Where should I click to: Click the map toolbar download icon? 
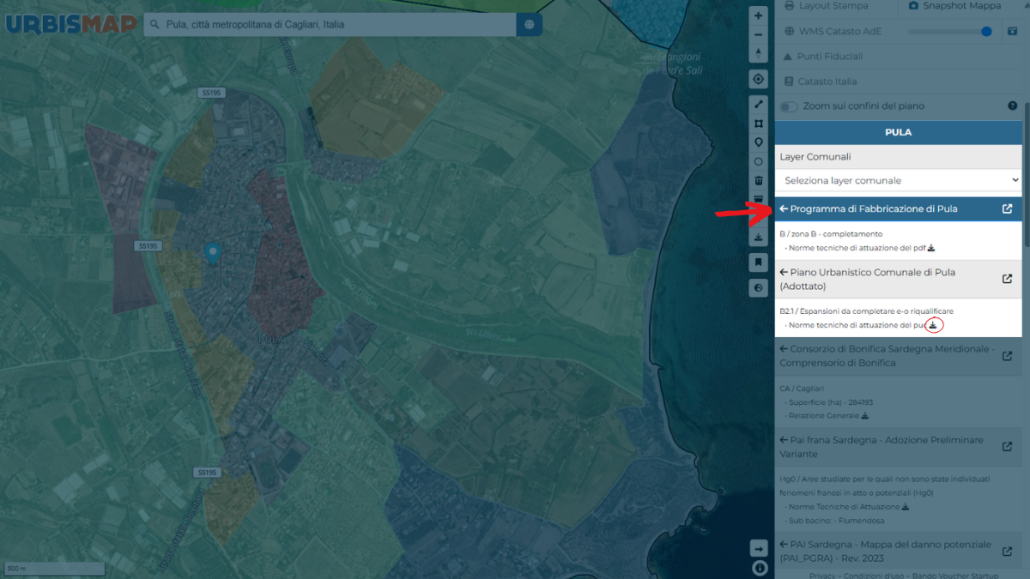[758, 237]
